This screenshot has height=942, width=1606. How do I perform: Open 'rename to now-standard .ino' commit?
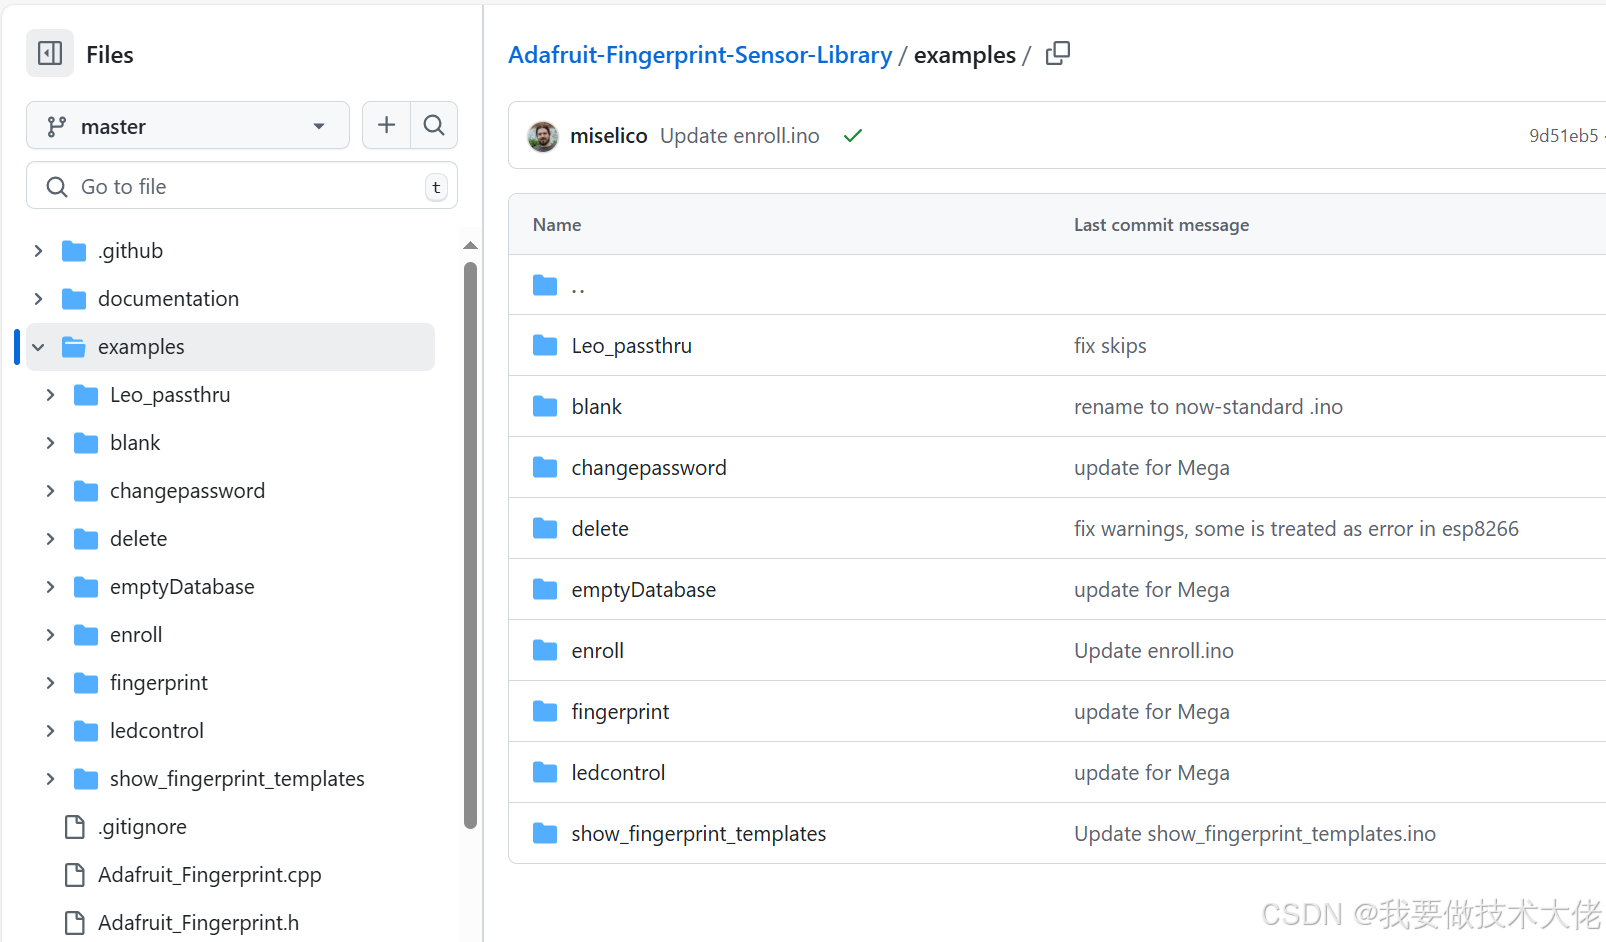click(1208, 407)
